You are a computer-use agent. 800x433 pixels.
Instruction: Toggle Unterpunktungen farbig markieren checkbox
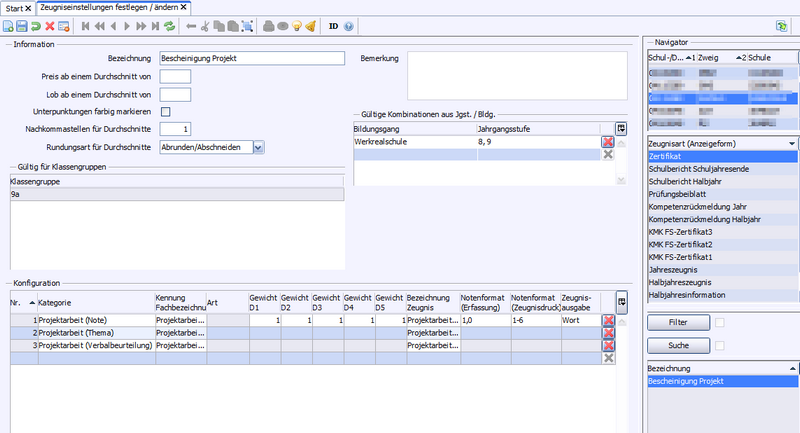click(x=166, y=111)
